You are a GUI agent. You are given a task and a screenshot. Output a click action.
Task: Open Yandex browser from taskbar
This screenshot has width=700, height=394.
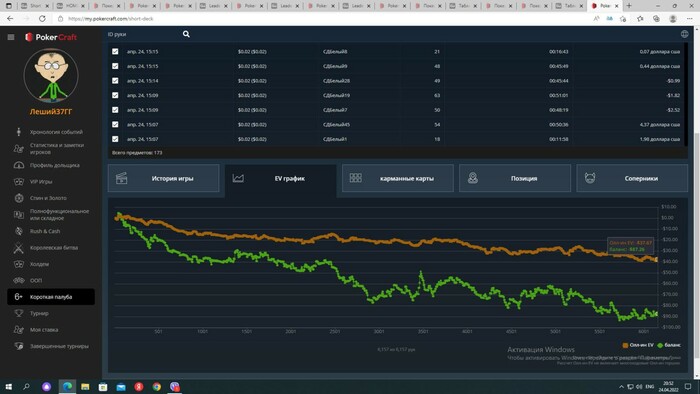tap(138, 386)
